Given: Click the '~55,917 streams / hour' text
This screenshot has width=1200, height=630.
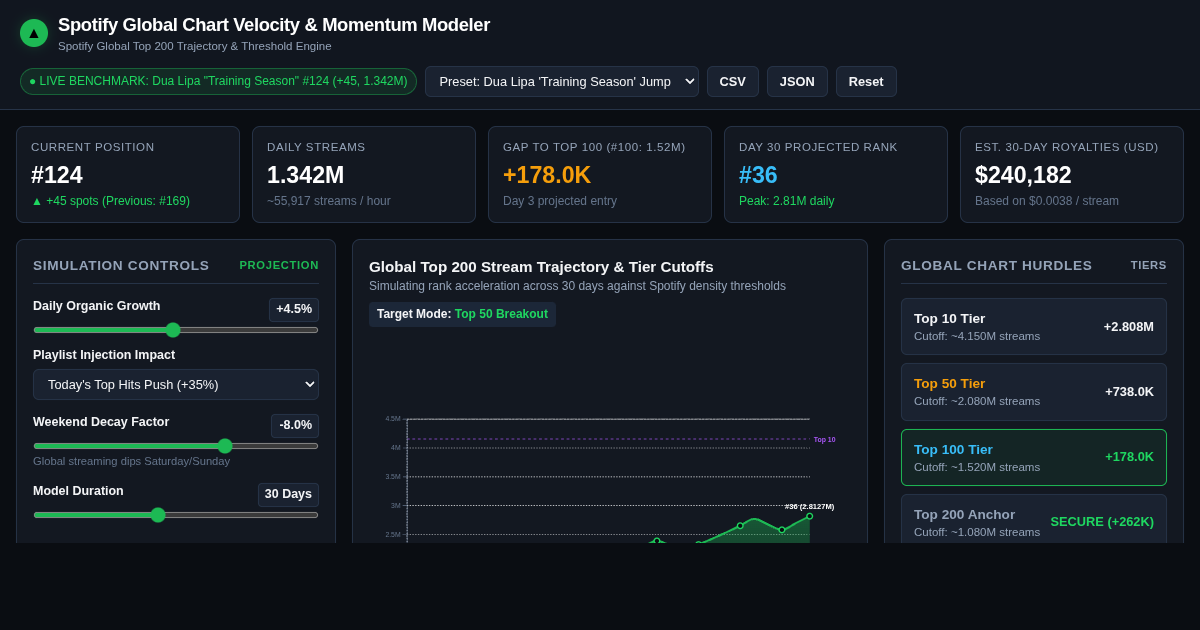Looking at the screenshot, I should [x=329, y=201].
